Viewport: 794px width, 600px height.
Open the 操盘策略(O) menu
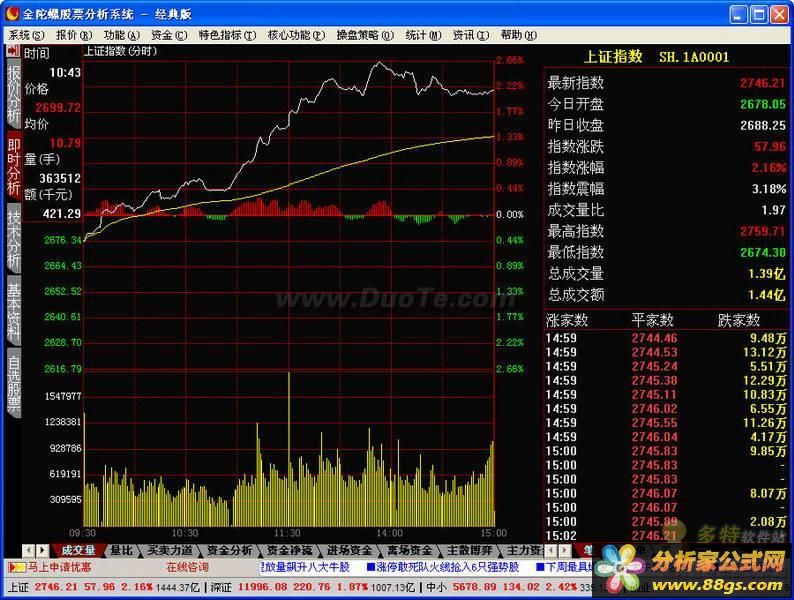tap(365, 35)
